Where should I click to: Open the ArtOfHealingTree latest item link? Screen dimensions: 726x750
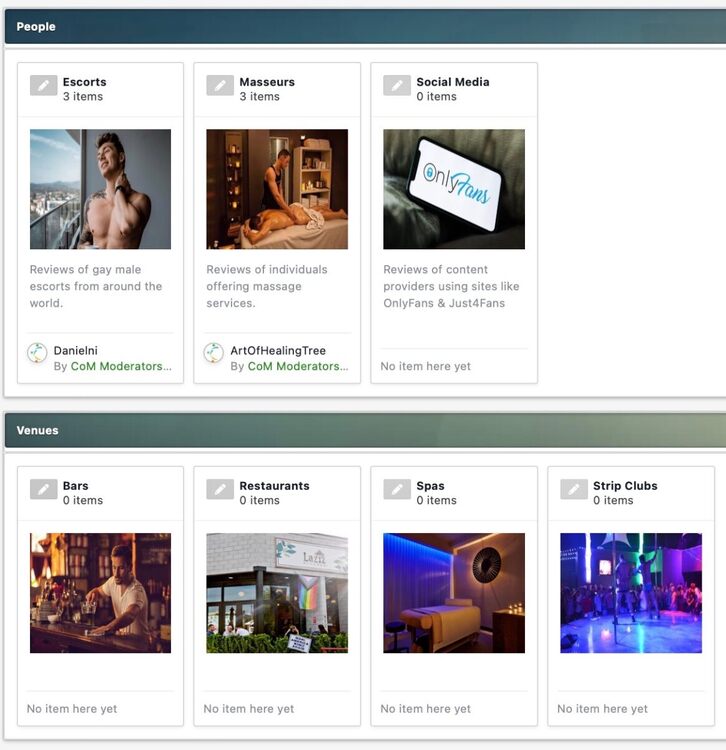tap(278, 351)
